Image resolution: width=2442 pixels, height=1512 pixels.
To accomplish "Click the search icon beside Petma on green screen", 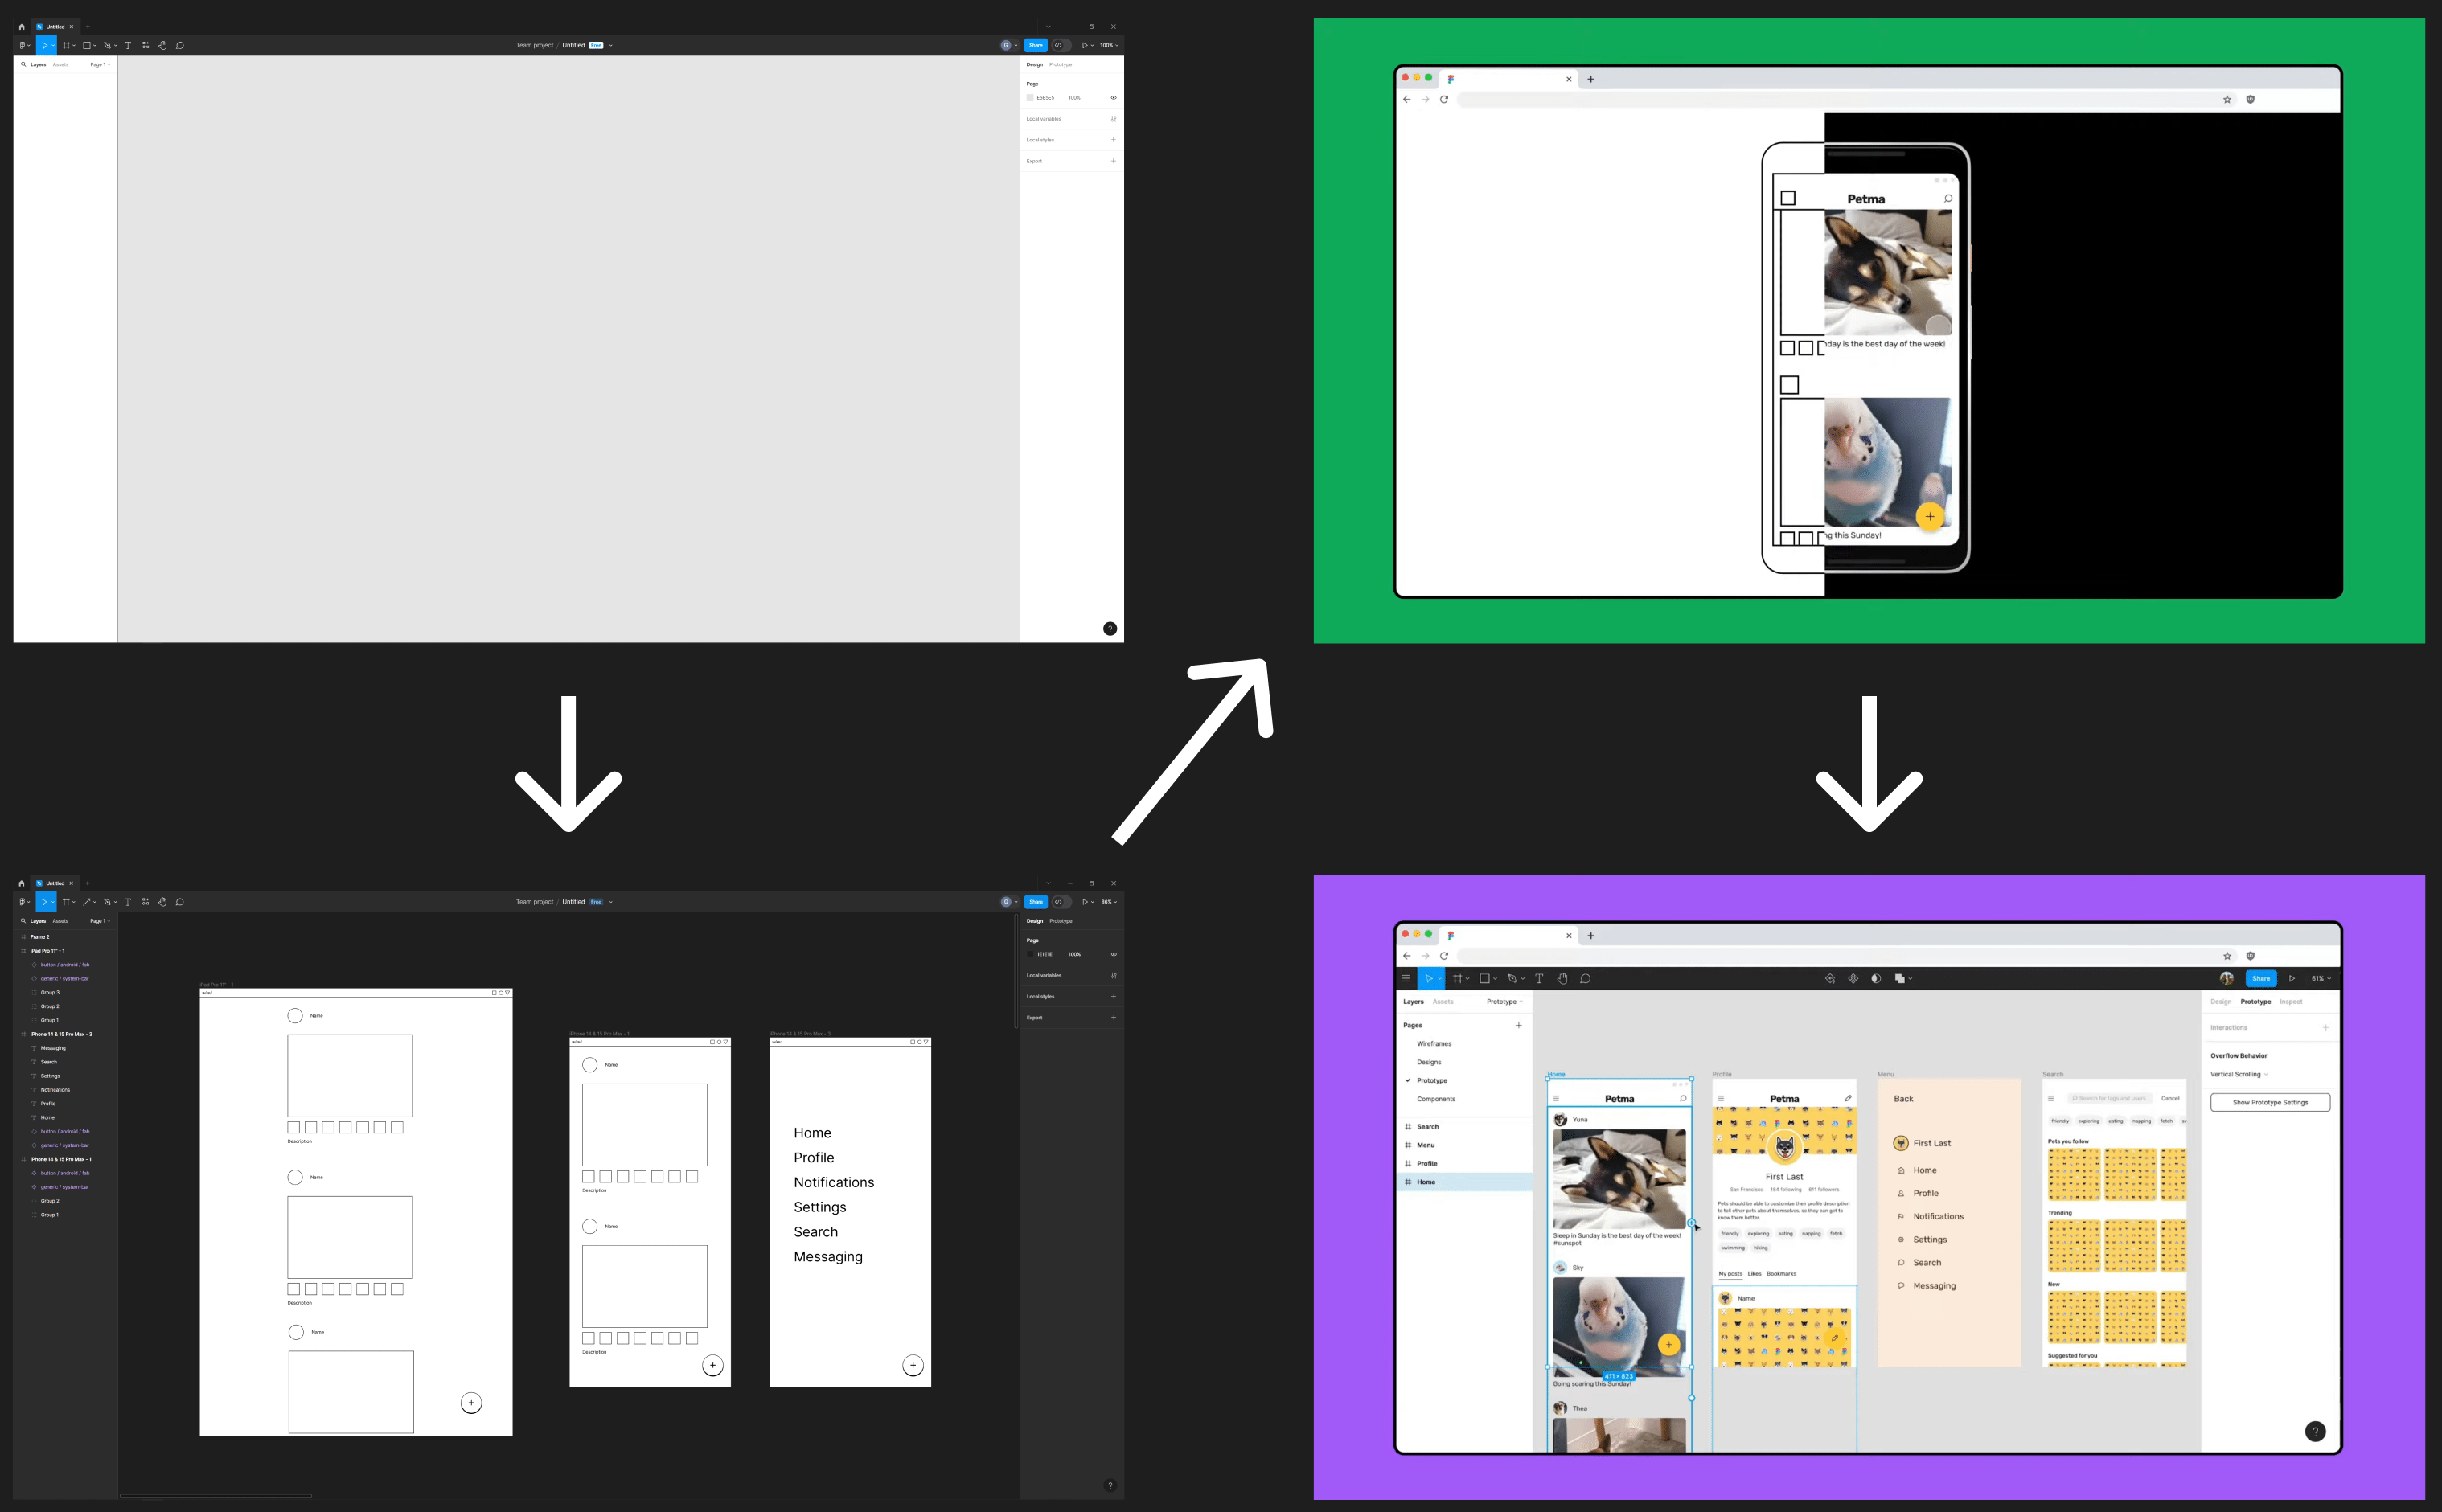I will (1948, 199).
